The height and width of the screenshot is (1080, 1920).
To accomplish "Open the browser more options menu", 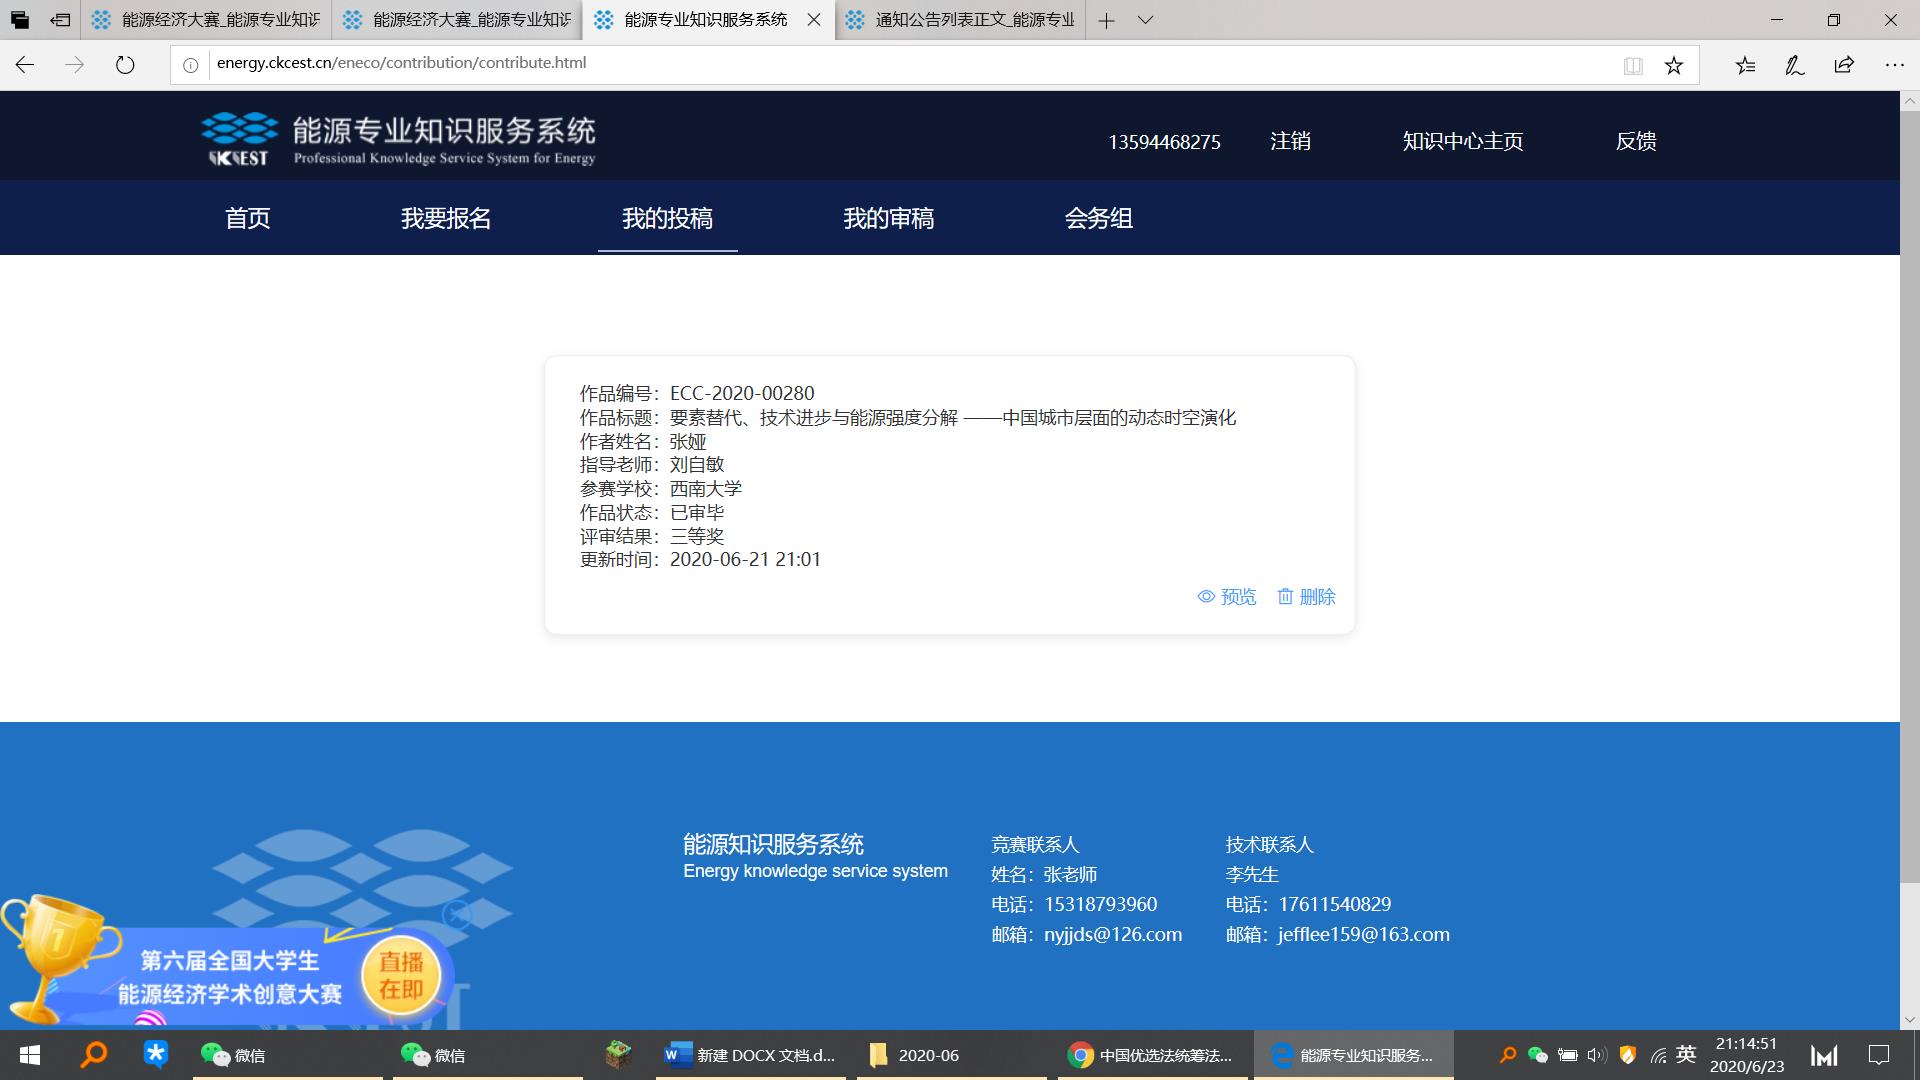I will tap(1893, 64).
